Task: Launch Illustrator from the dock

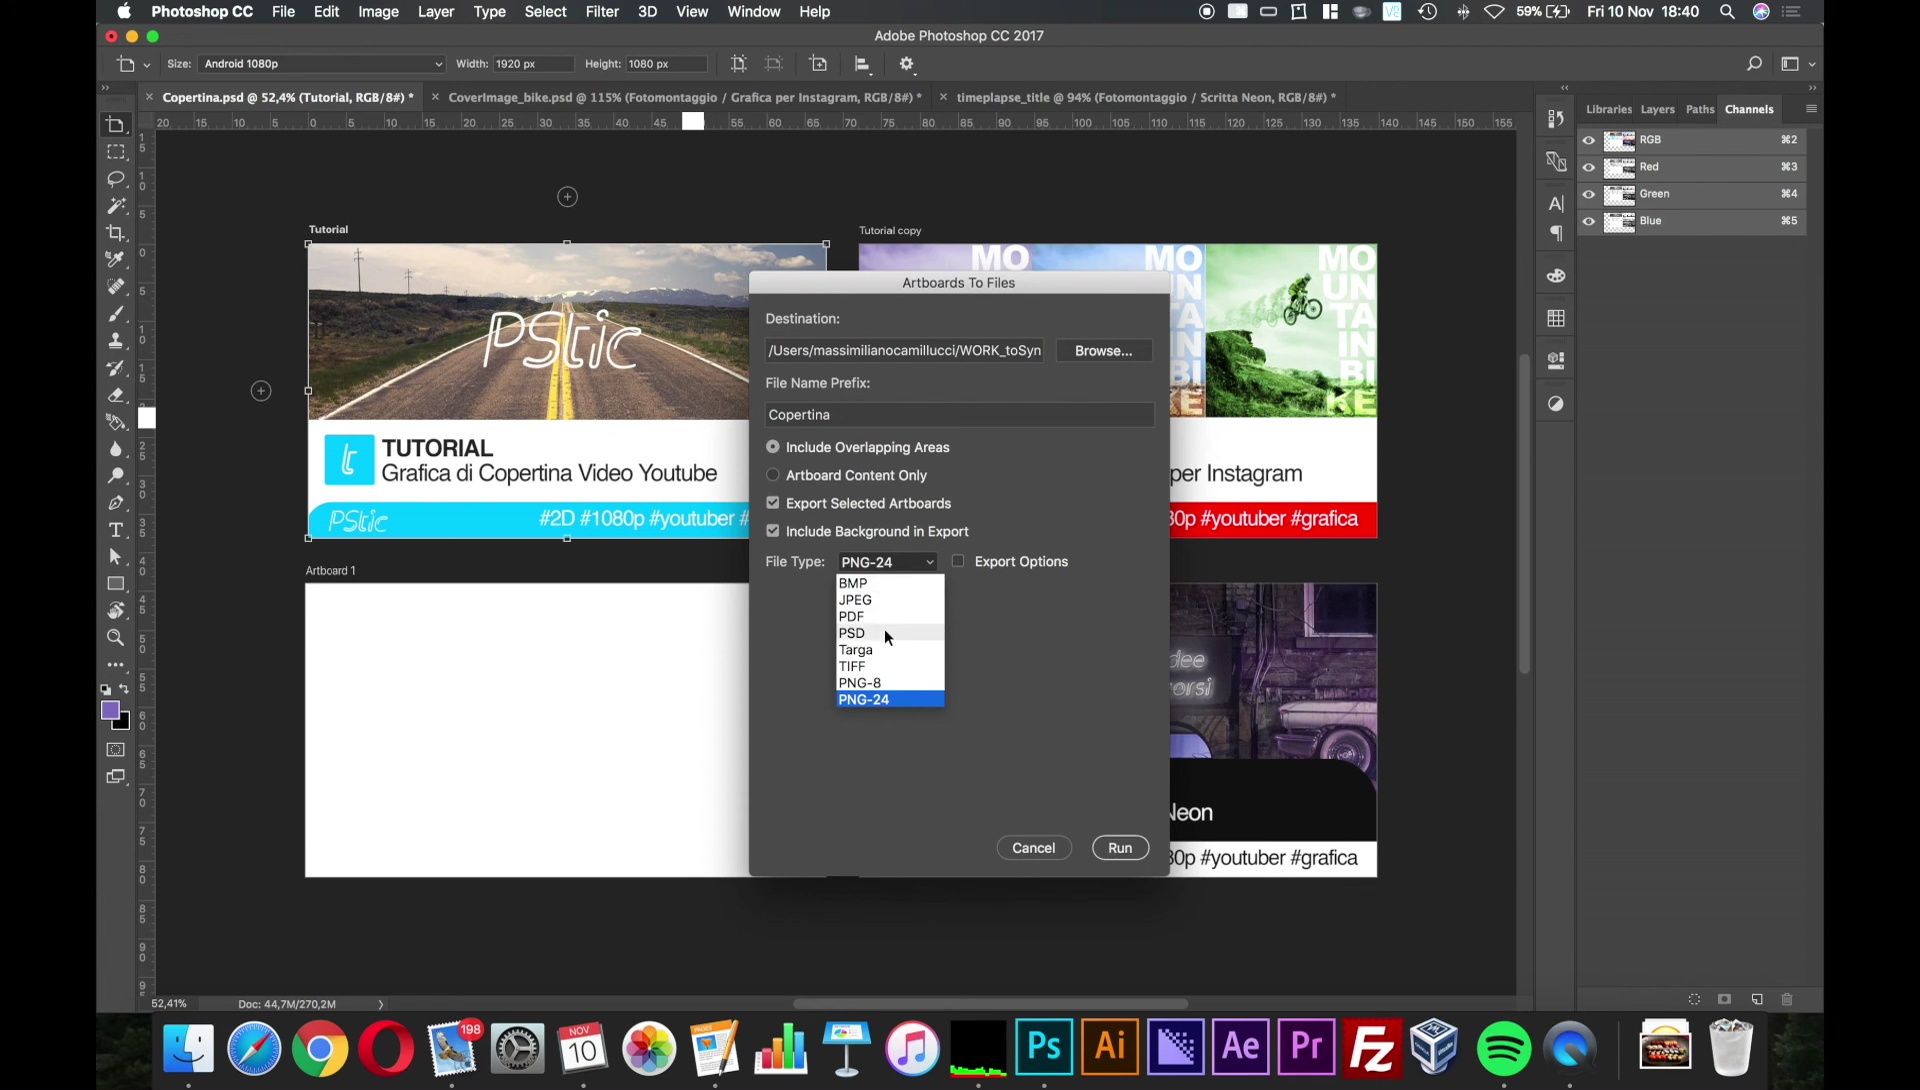Action: tap(1110, 1047)
